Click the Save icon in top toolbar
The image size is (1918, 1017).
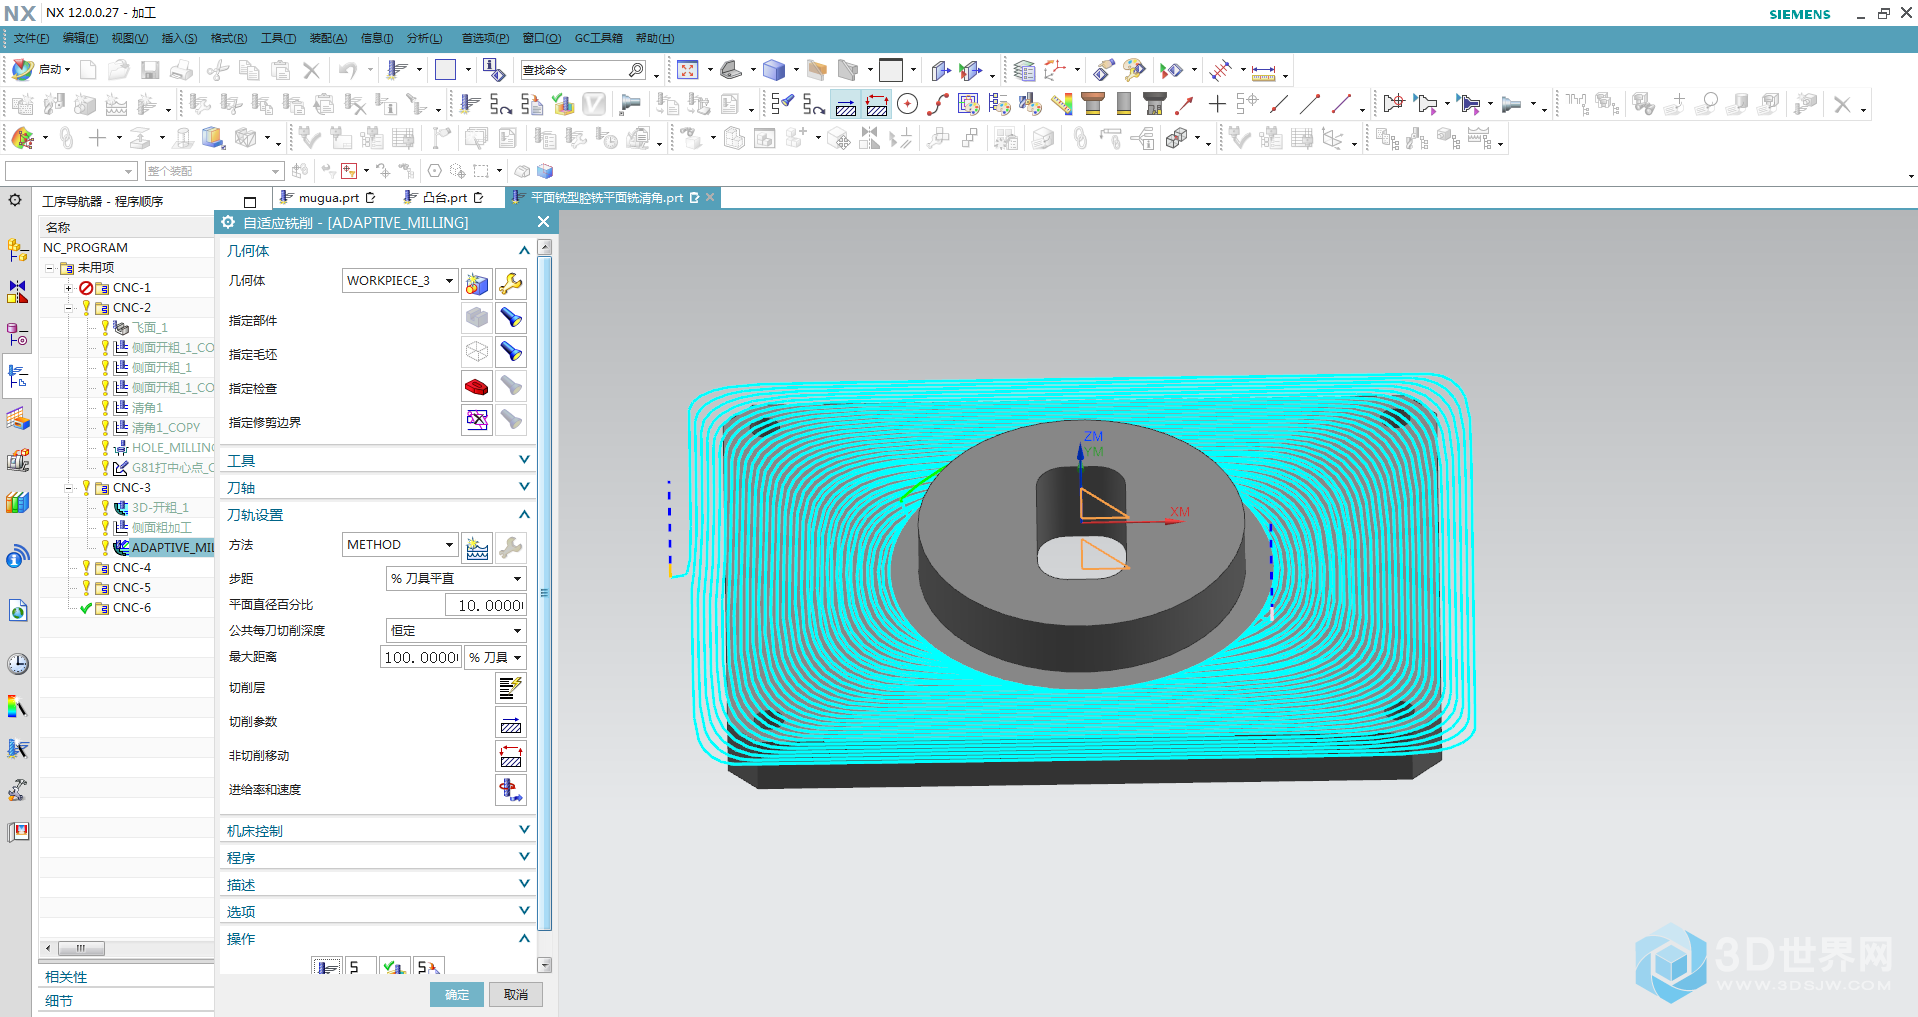point(150,70)
